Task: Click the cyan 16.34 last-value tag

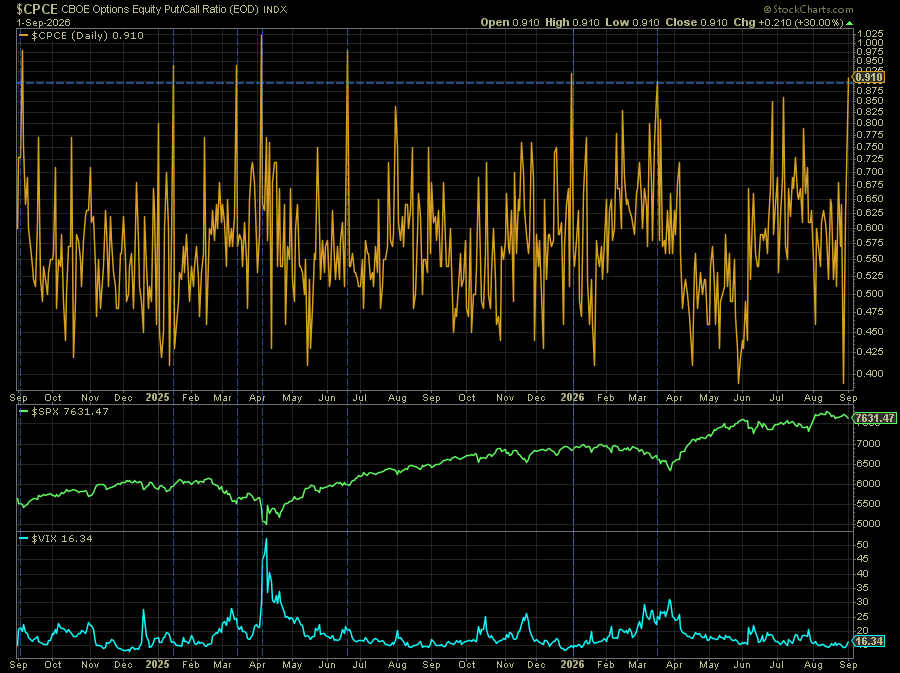Action: pos(869,641)
